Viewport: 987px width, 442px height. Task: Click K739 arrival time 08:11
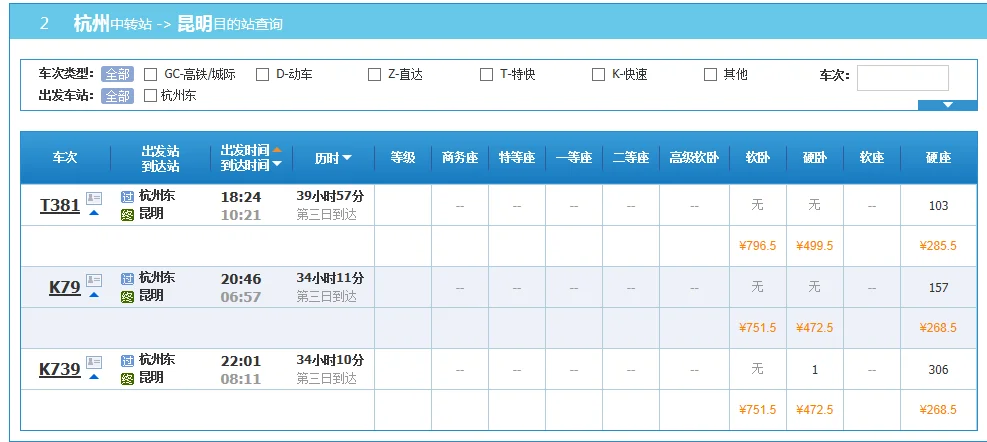[x=241, y=379]
